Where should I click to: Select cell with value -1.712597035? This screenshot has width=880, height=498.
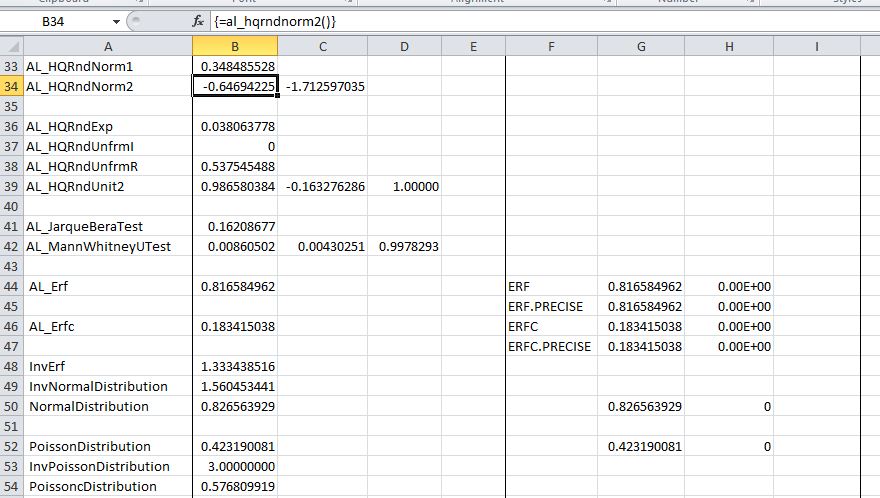coord(323,87)
